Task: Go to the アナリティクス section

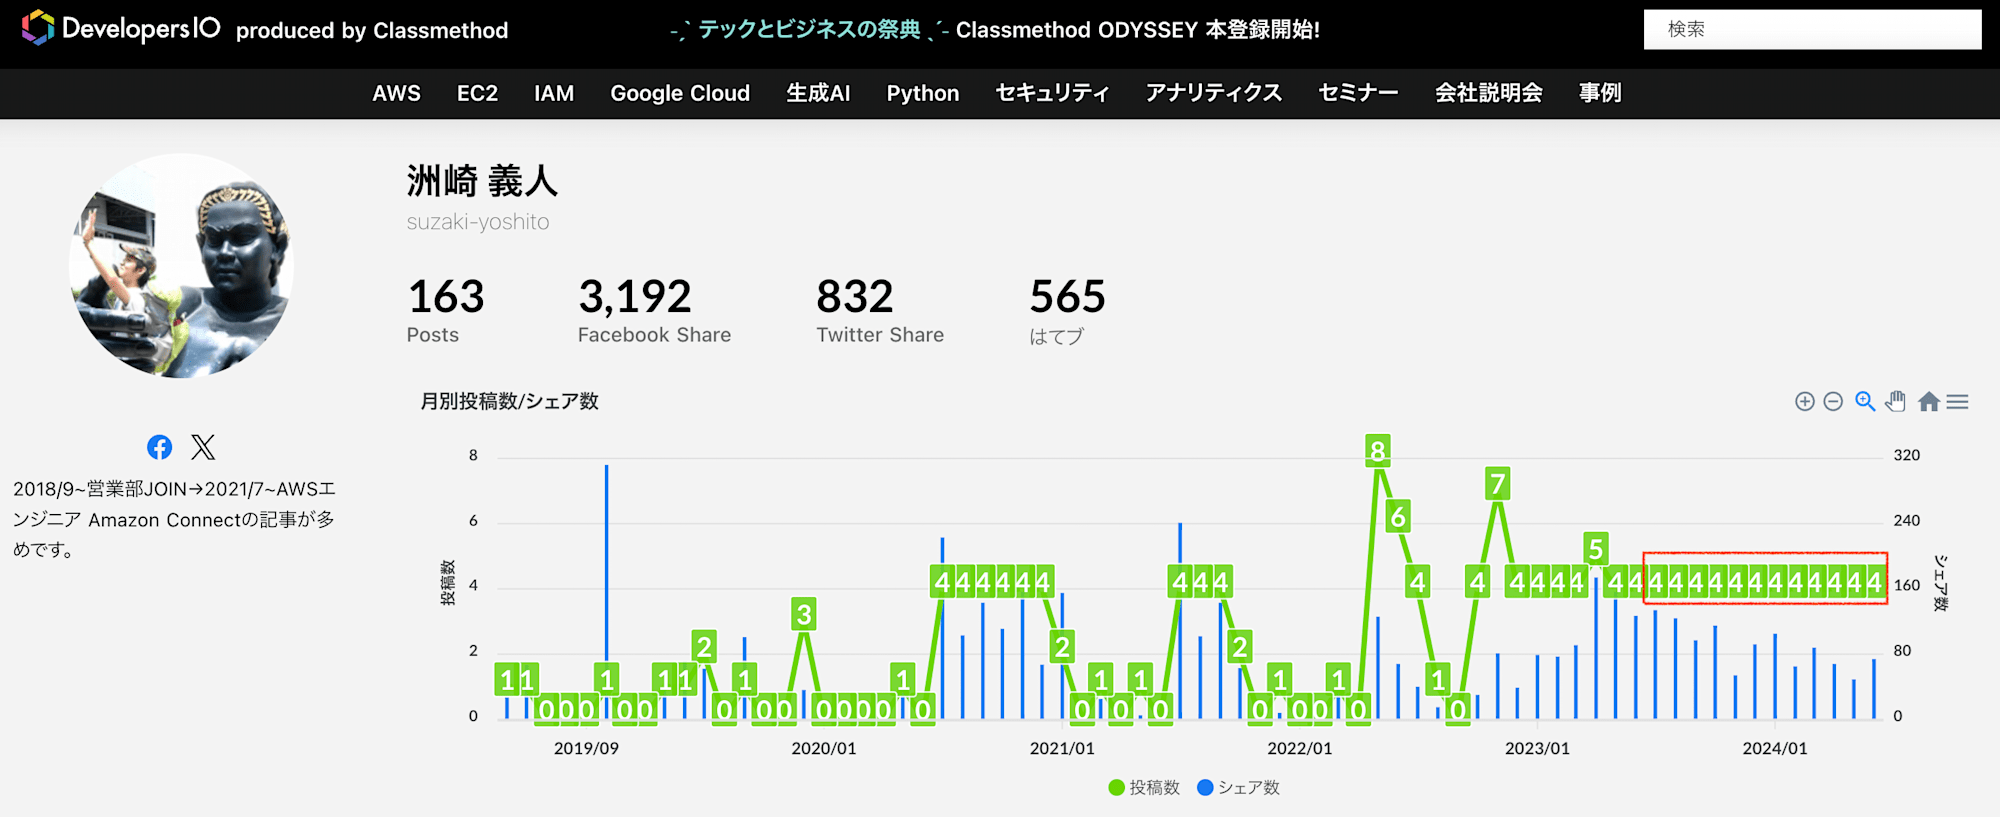Action: coord(1214,93)
